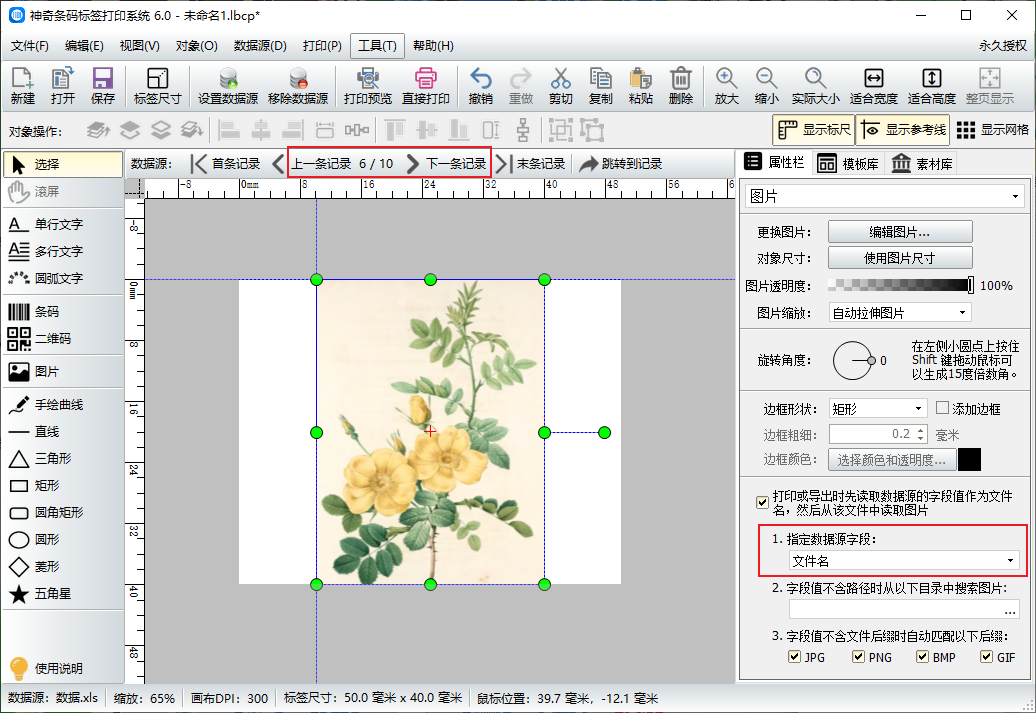
Task: Jump to 首条记录 first record
Action: click(225, 163)
